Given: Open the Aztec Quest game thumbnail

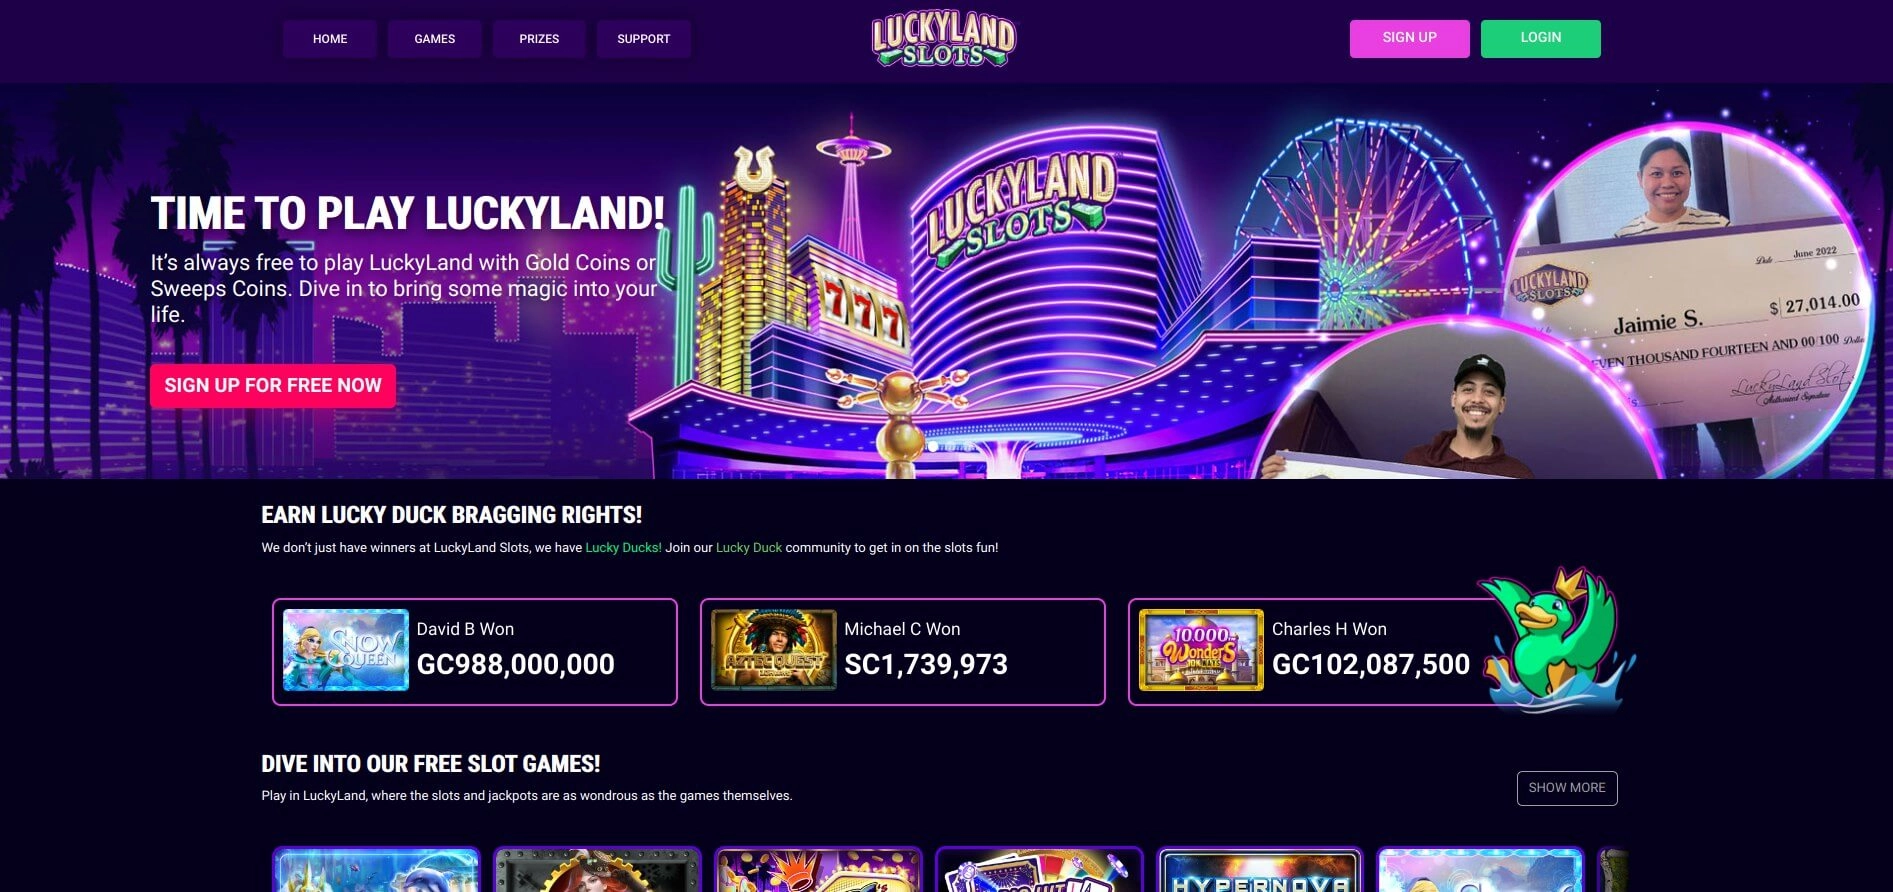Looking at the screenshot, I should pos(773,650).
